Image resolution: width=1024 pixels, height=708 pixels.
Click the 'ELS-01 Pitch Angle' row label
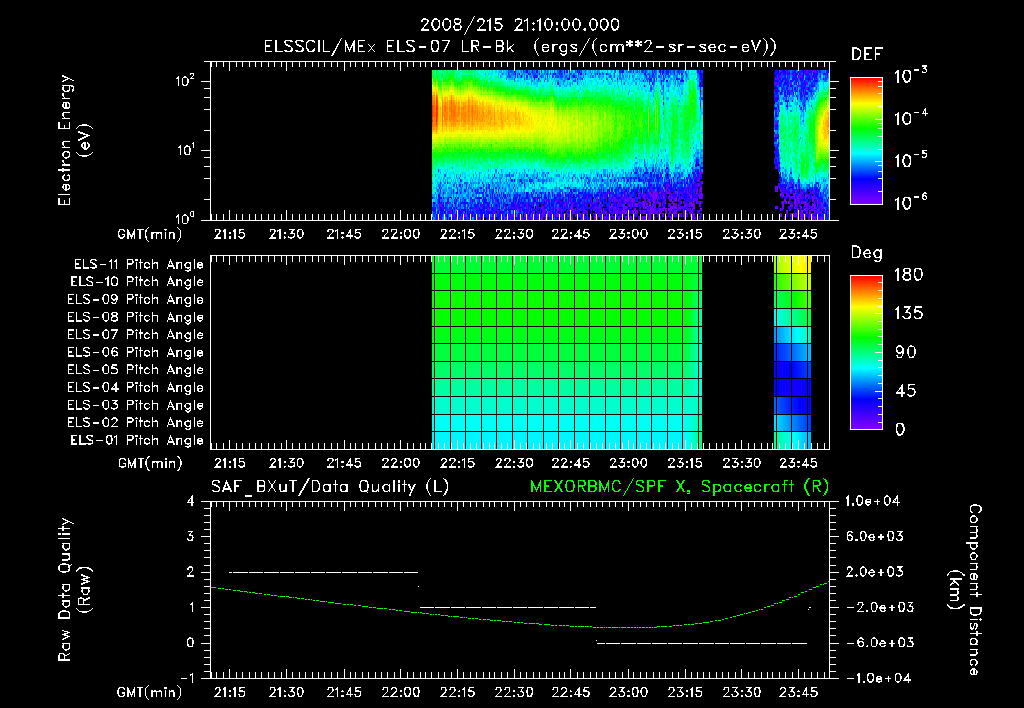click(137, 440)
